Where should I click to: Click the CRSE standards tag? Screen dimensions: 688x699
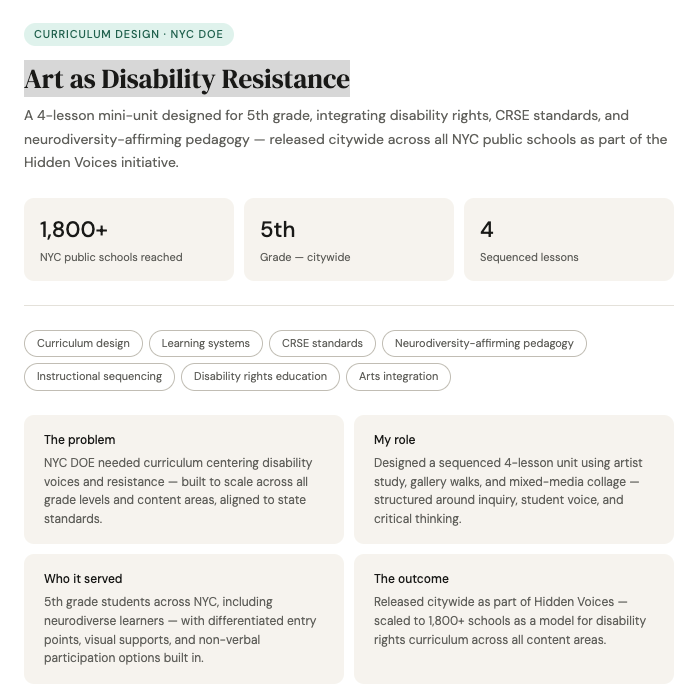[322, 343]
